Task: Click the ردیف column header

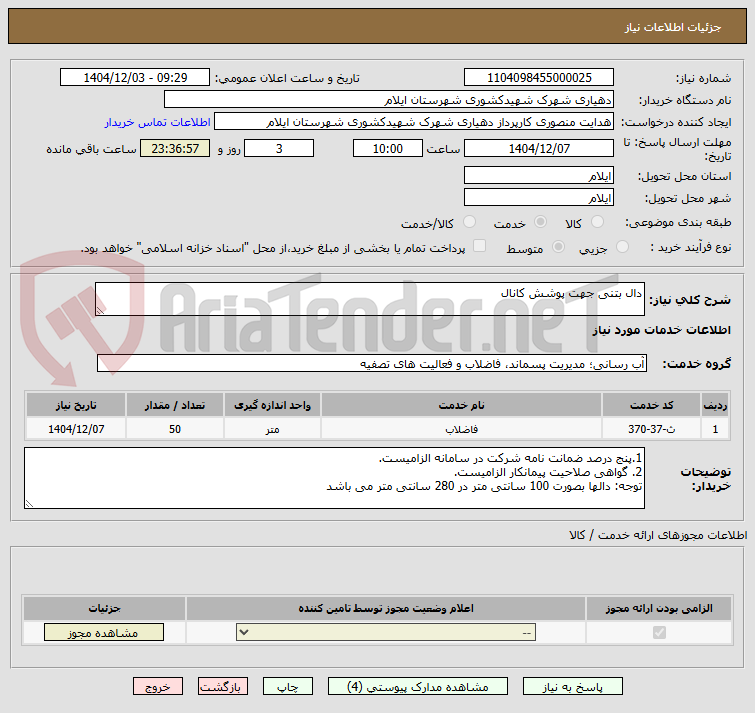Action: [715, 405]
